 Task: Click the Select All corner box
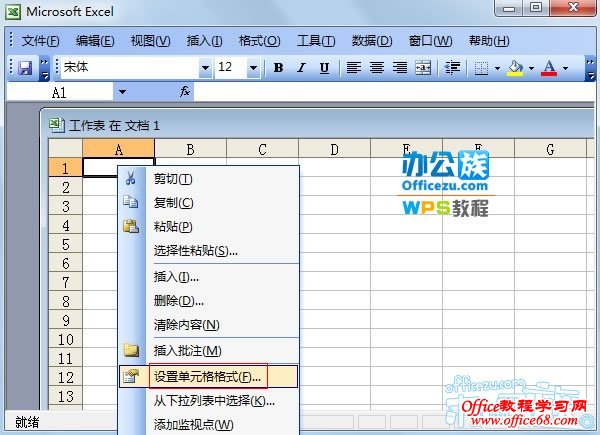[x=65, y=148]
